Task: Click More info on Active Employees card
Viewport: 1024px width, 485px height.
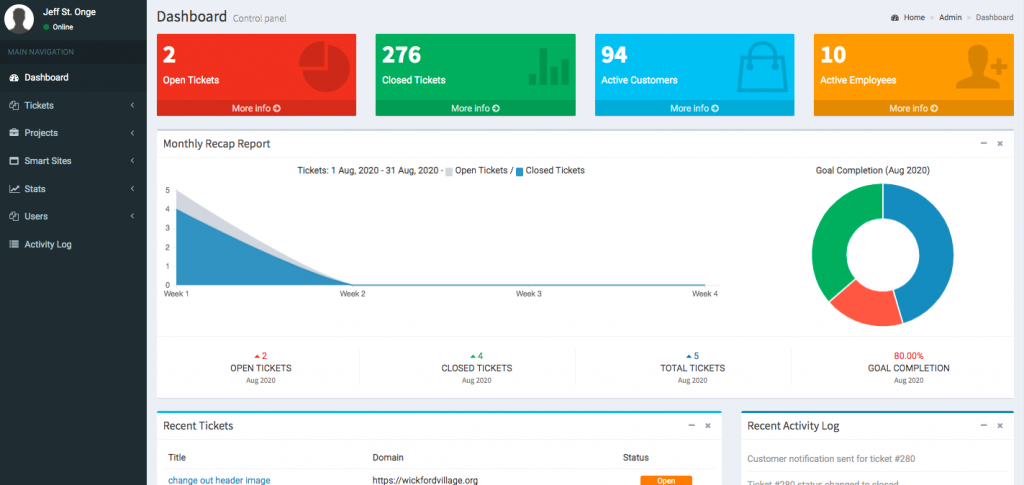Action: 914,108
